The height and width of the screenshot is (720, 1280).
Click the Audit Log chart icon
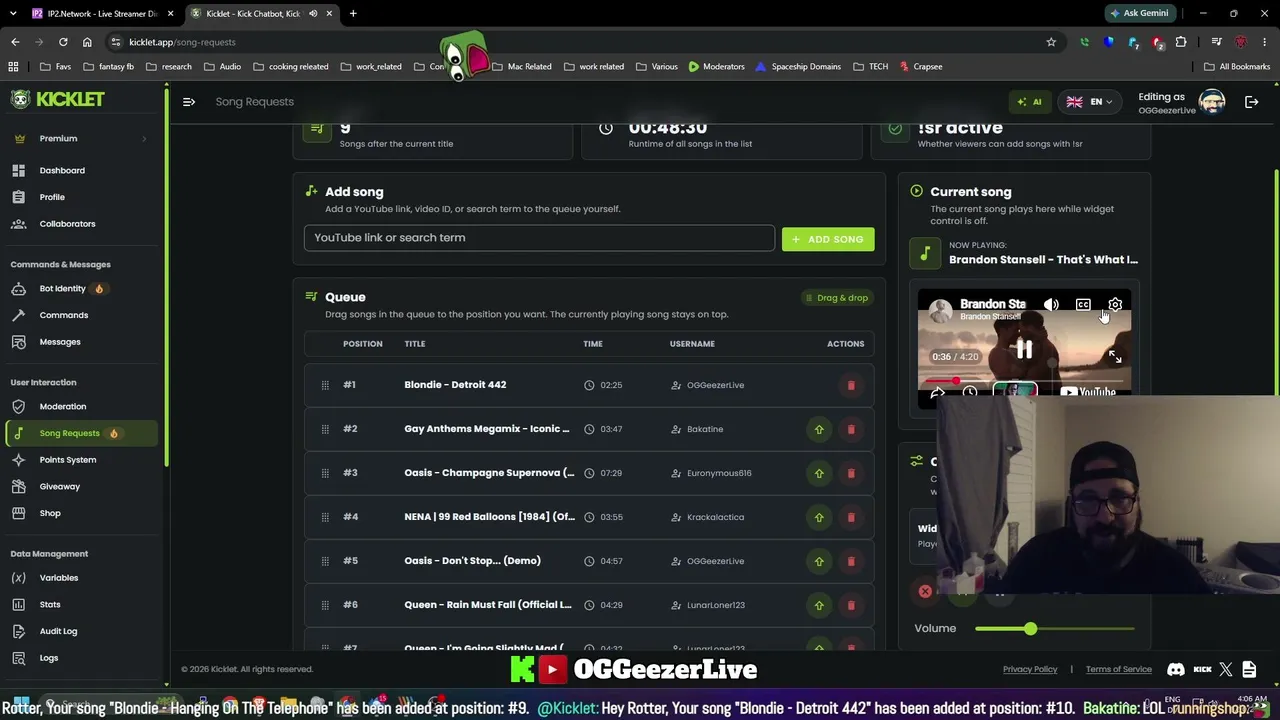coord(19,631)
